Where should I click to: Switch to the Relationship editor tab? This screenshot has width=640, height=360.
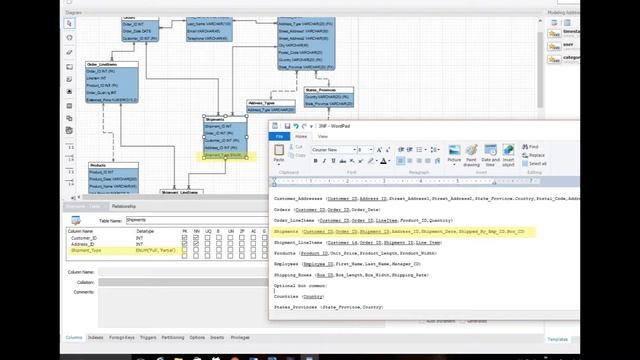click(124, 207)
